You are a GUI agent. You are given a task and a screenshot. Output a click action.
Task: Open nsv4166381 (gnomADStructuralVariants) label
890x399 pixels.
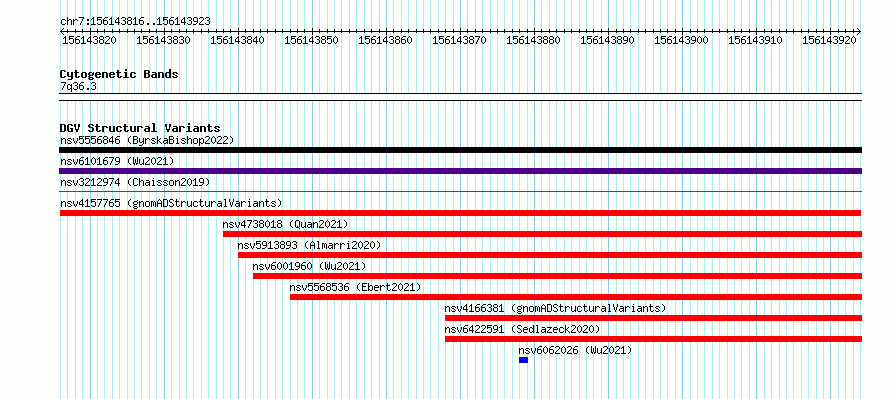point(555,308)
